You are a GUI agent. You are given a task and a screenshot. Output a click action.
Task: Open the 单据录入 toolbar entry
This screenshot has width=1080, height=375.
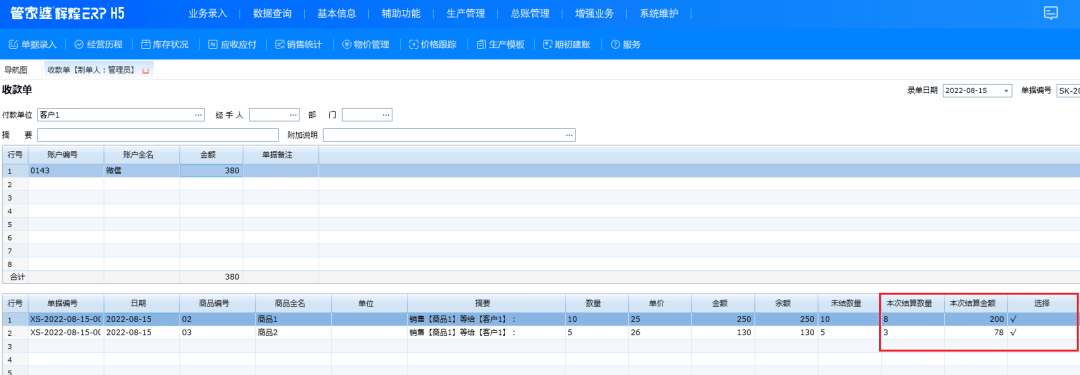click(x=33, y=44)
